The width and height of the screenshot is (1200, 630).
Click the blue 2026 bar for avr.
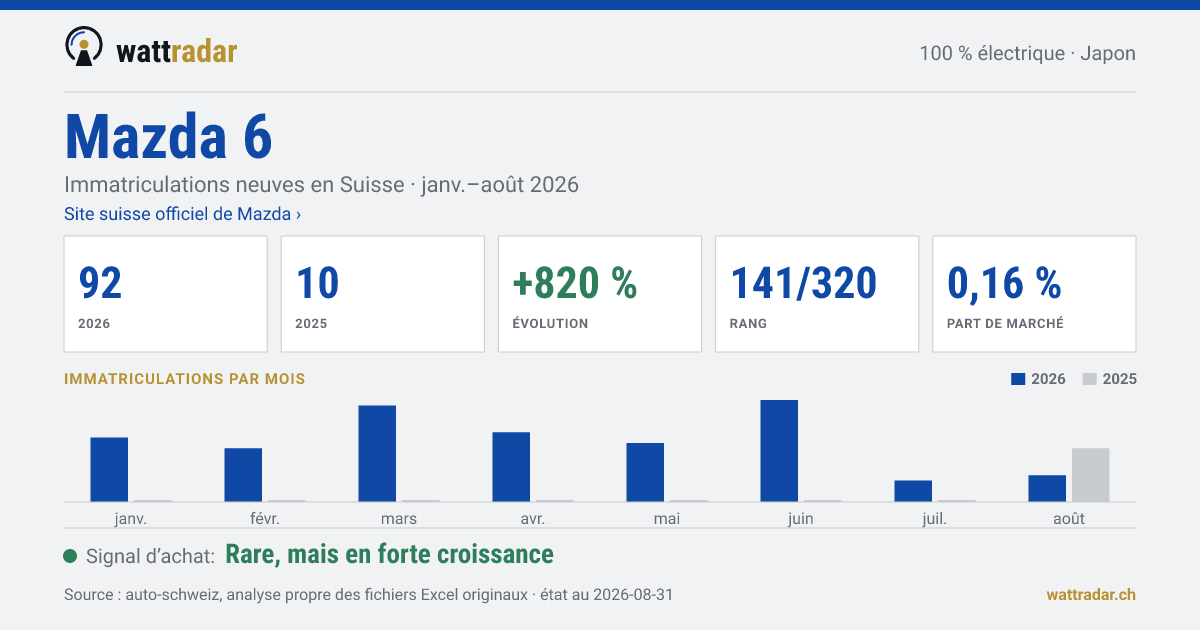coord(511,467)
